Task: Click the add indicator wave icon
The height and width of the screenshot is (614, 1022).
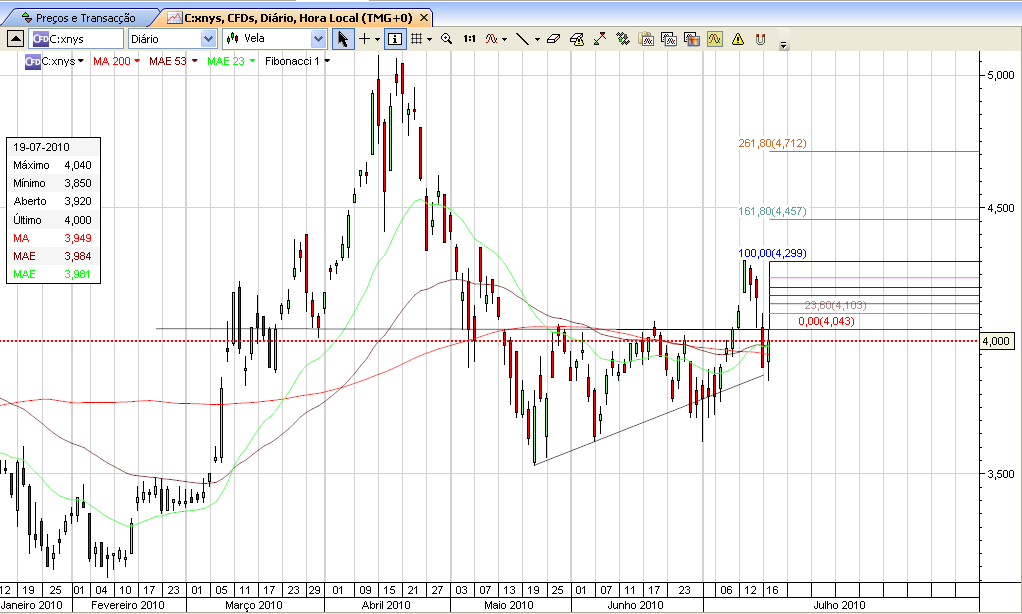Action: [491, 39]
